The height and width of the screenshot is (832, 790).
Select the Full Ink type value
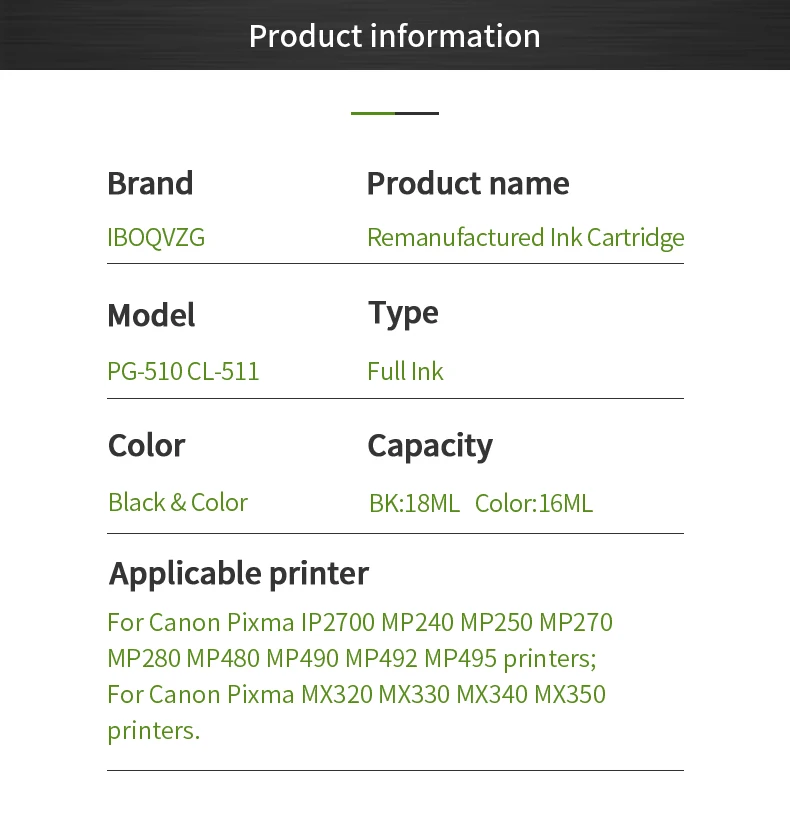tap(405, 371)
